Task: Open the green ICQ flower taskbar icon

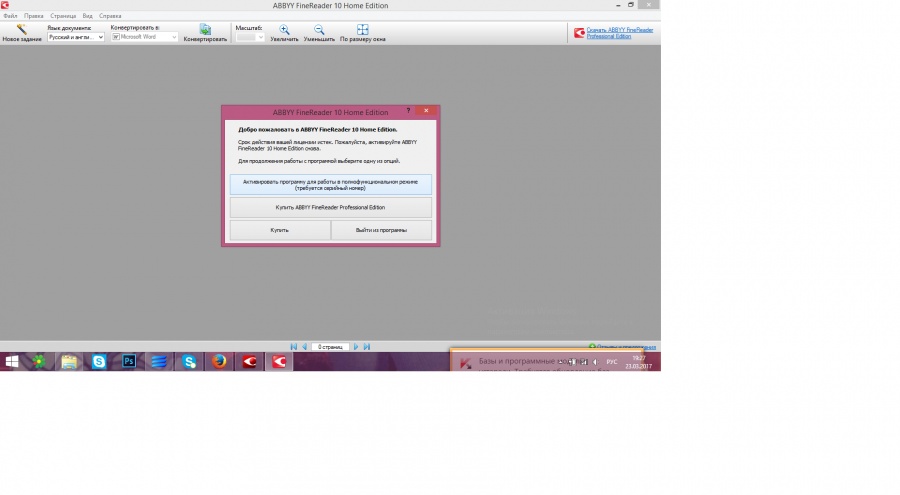Action: pos(39,361)
